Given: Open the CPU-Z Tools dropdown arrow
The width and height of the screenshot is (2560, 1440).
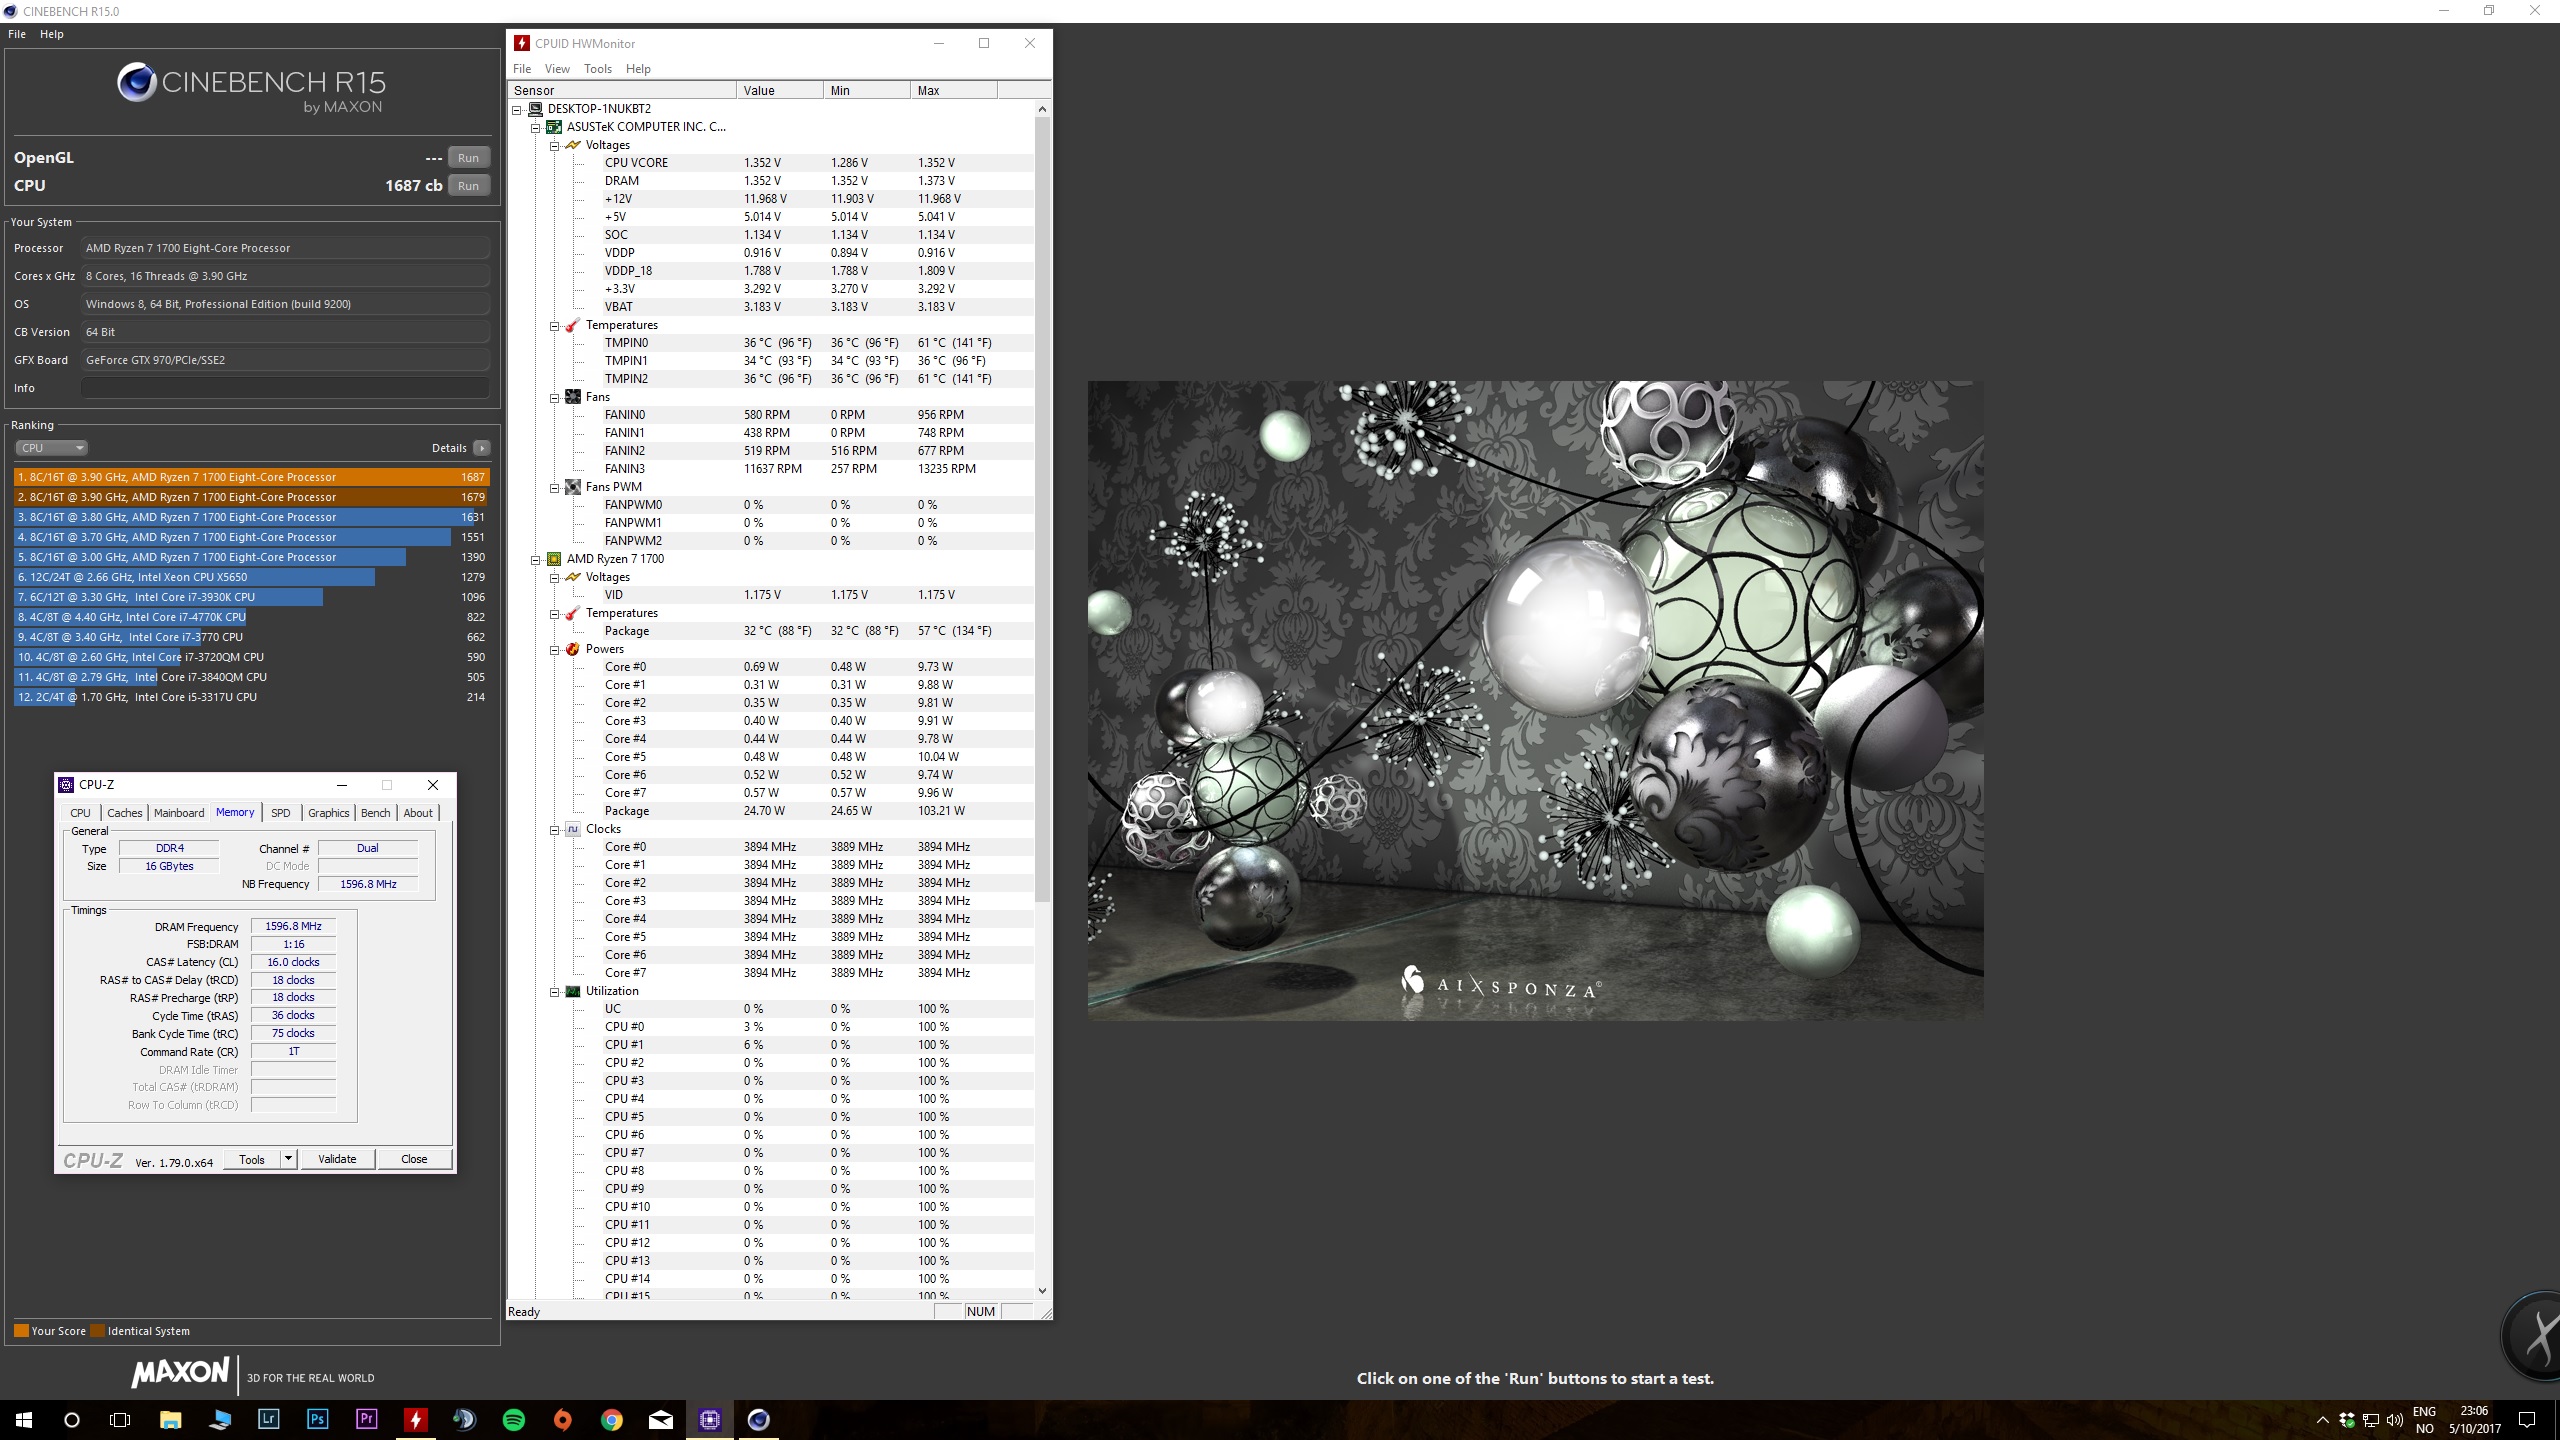Looking at the screenshot, I should click(x=289, y=1160).
